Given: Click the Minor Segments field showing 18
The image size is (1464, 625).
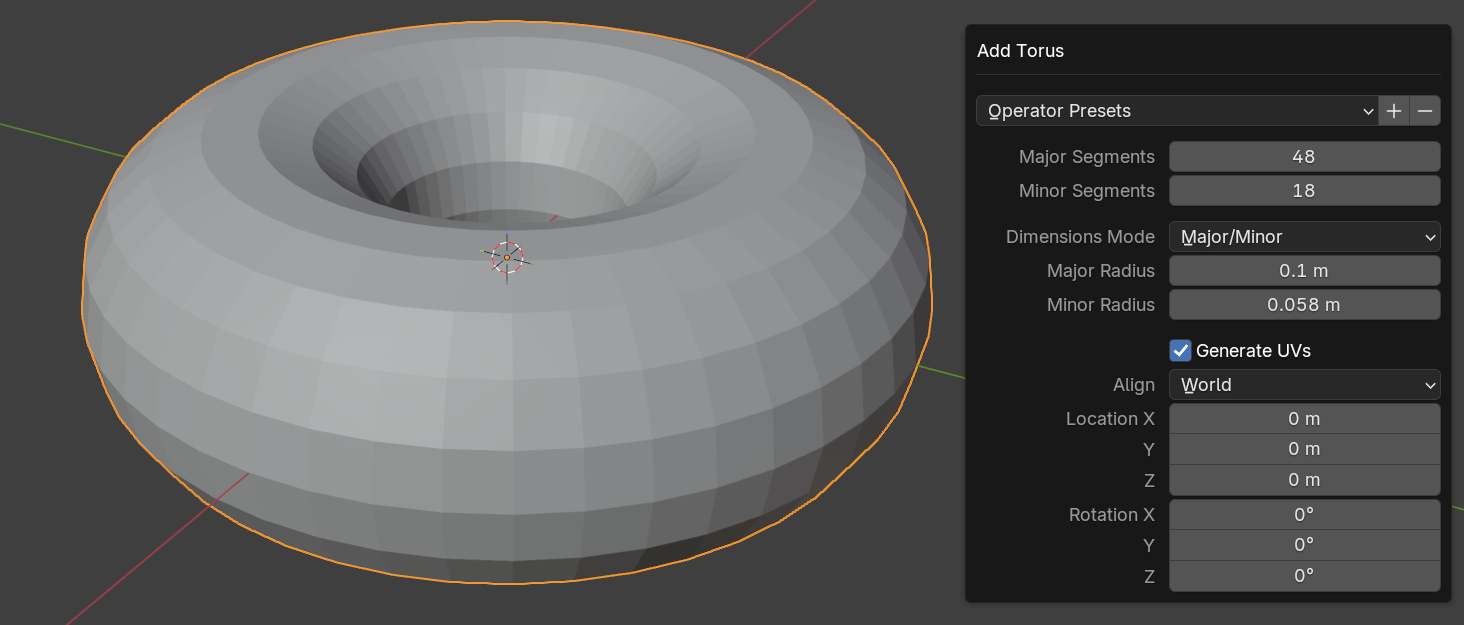Looking at the screenshot, I should coord(1304,191).
